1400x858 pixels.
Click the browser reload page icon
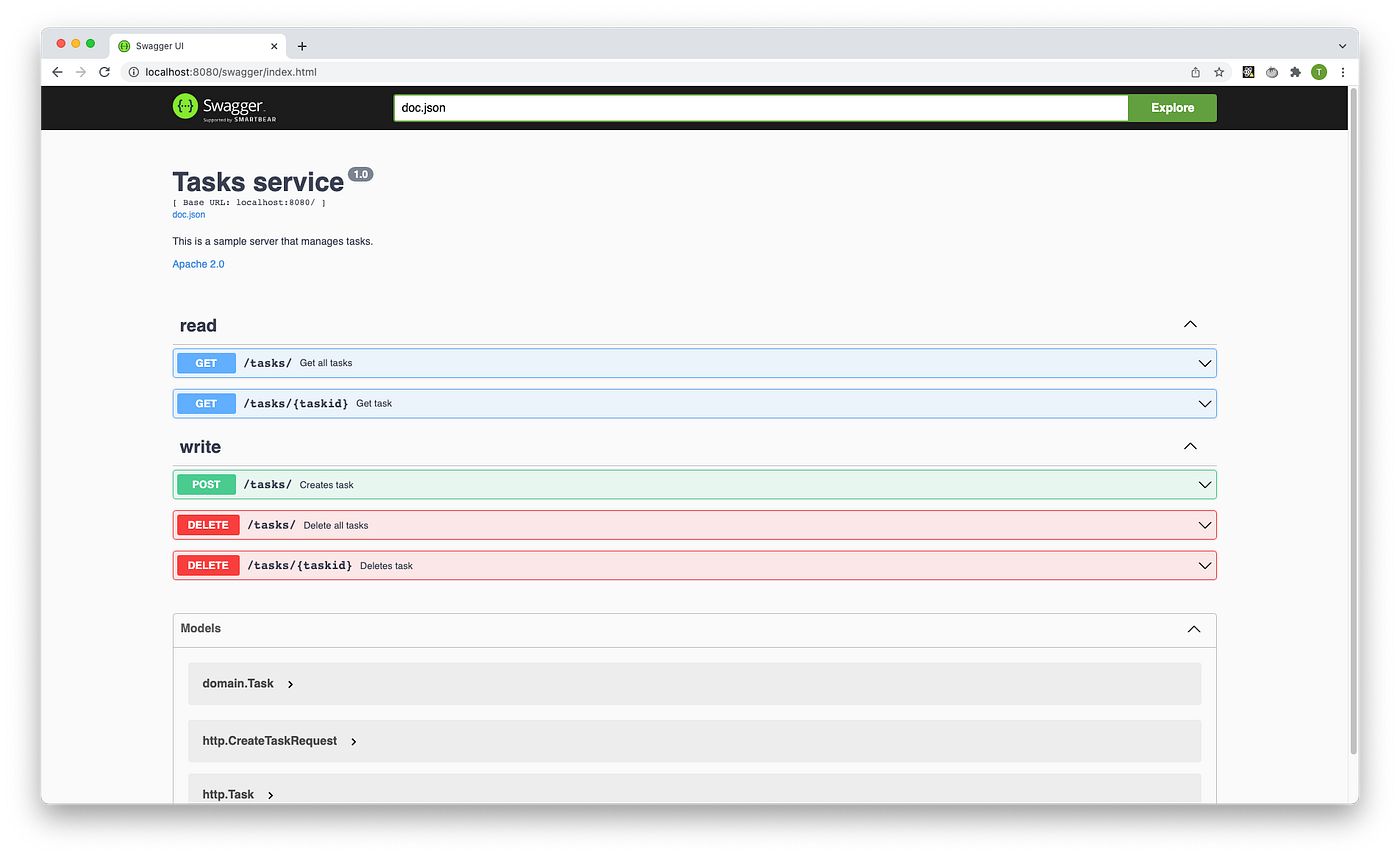click(104, 72)
